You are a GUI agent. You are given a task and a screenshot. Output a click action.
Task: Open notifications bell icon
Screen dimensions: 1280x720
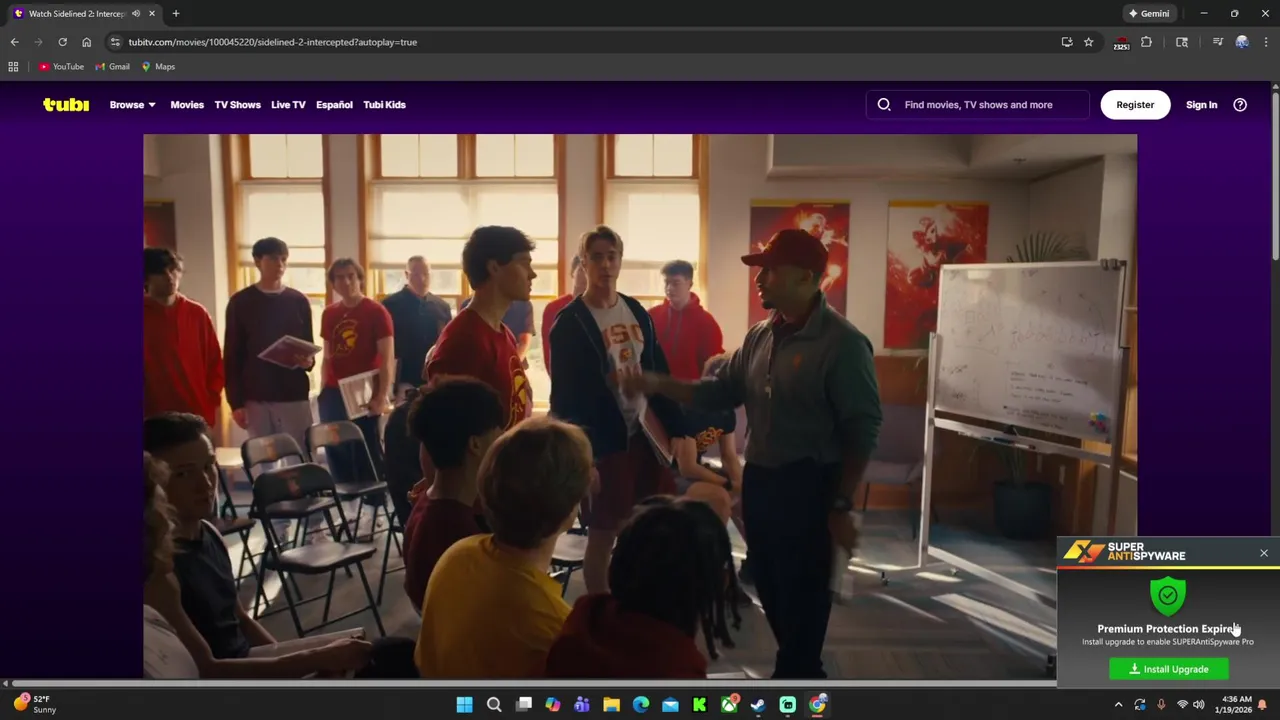pyautogui.click(x=1262, y=705)
